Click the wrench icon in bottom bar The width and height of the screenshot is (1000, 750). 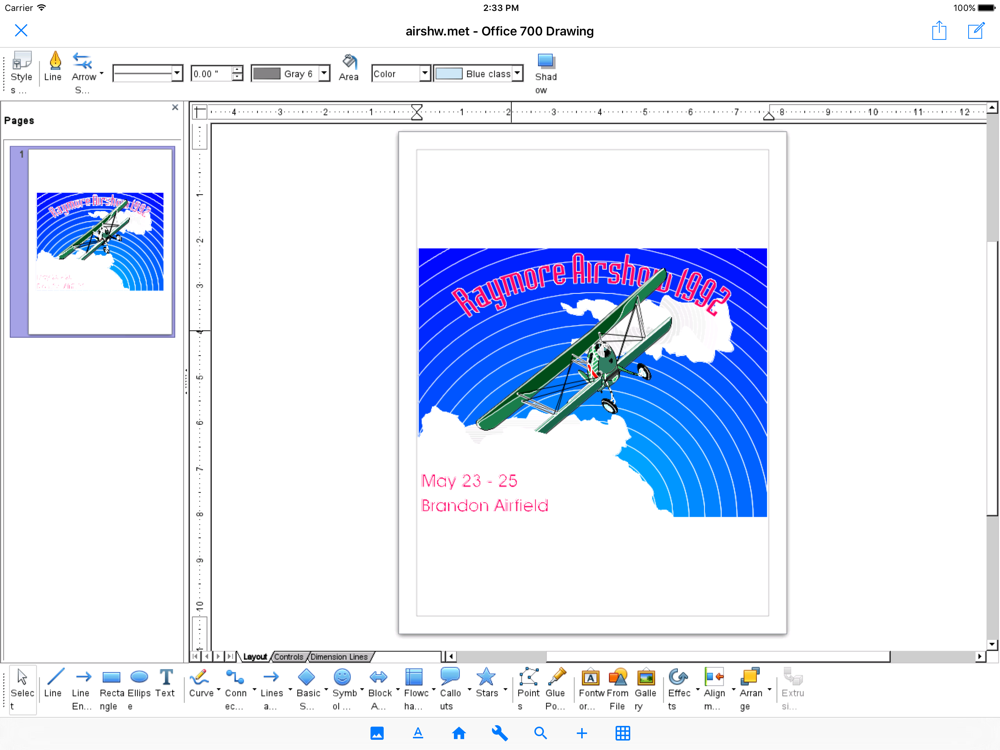point(500,733)
